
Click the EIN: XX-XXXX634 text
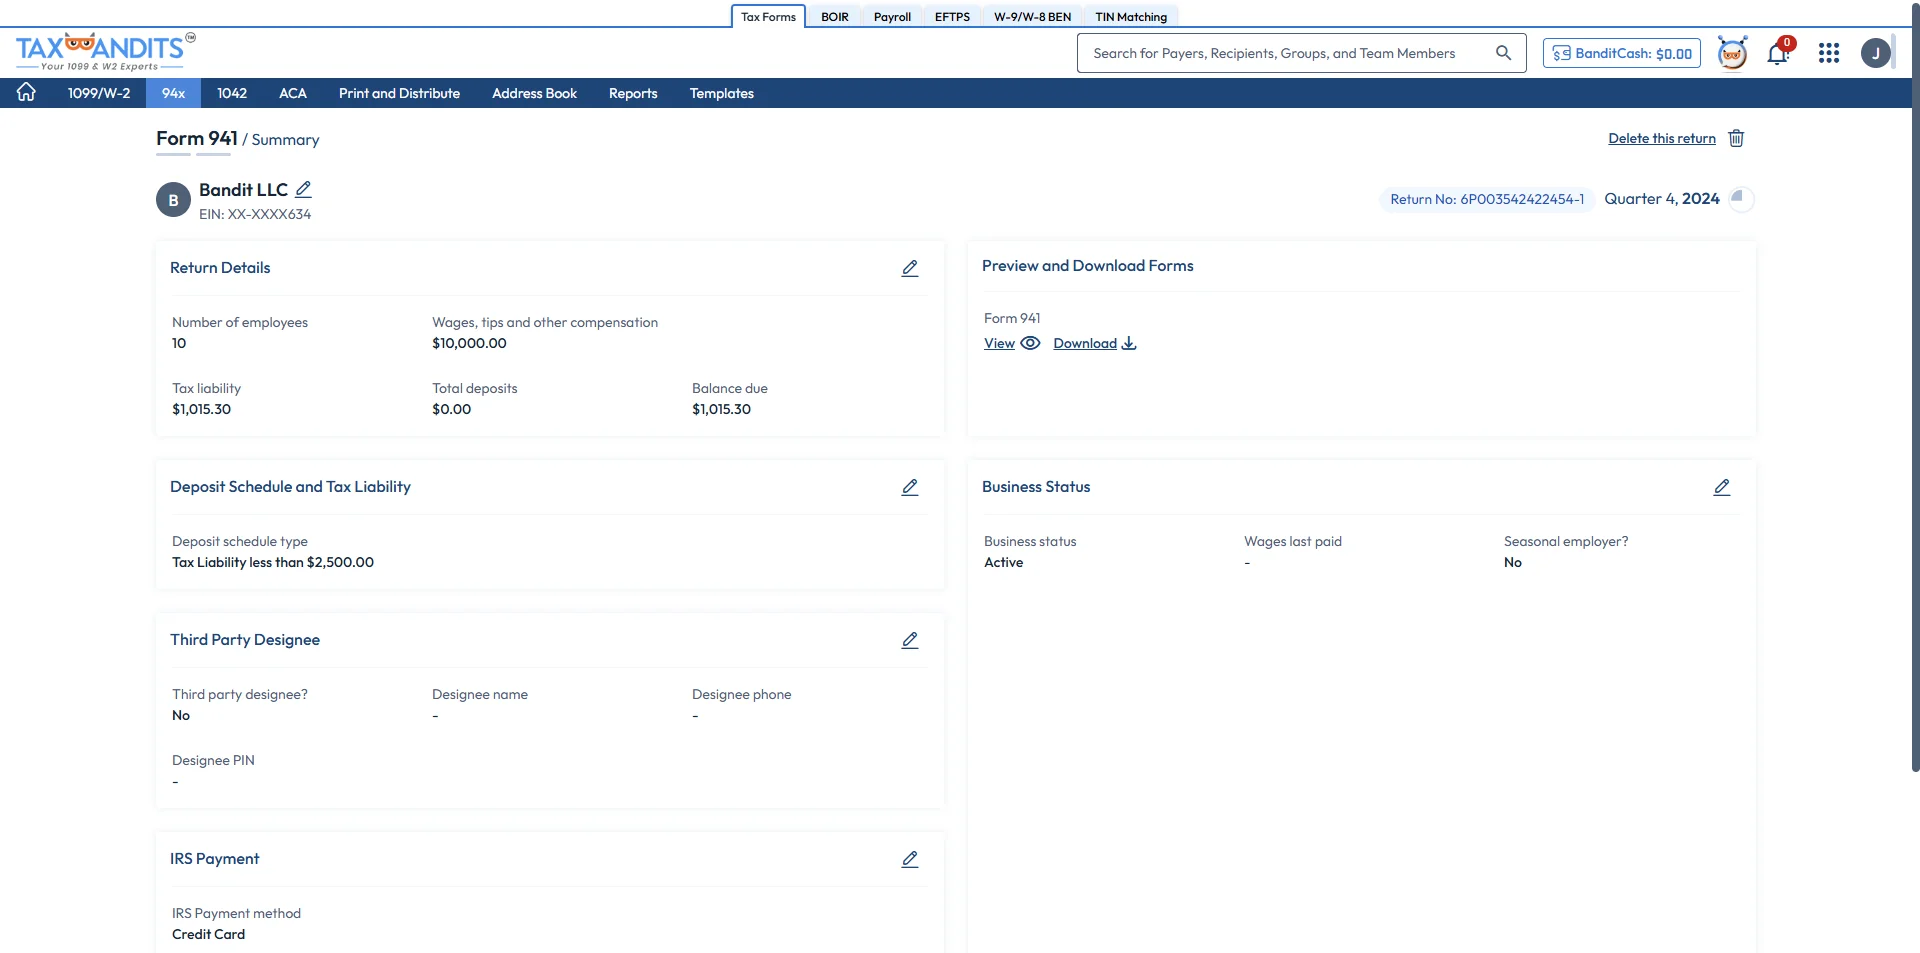pyautogui.click(x=255, y=214)
